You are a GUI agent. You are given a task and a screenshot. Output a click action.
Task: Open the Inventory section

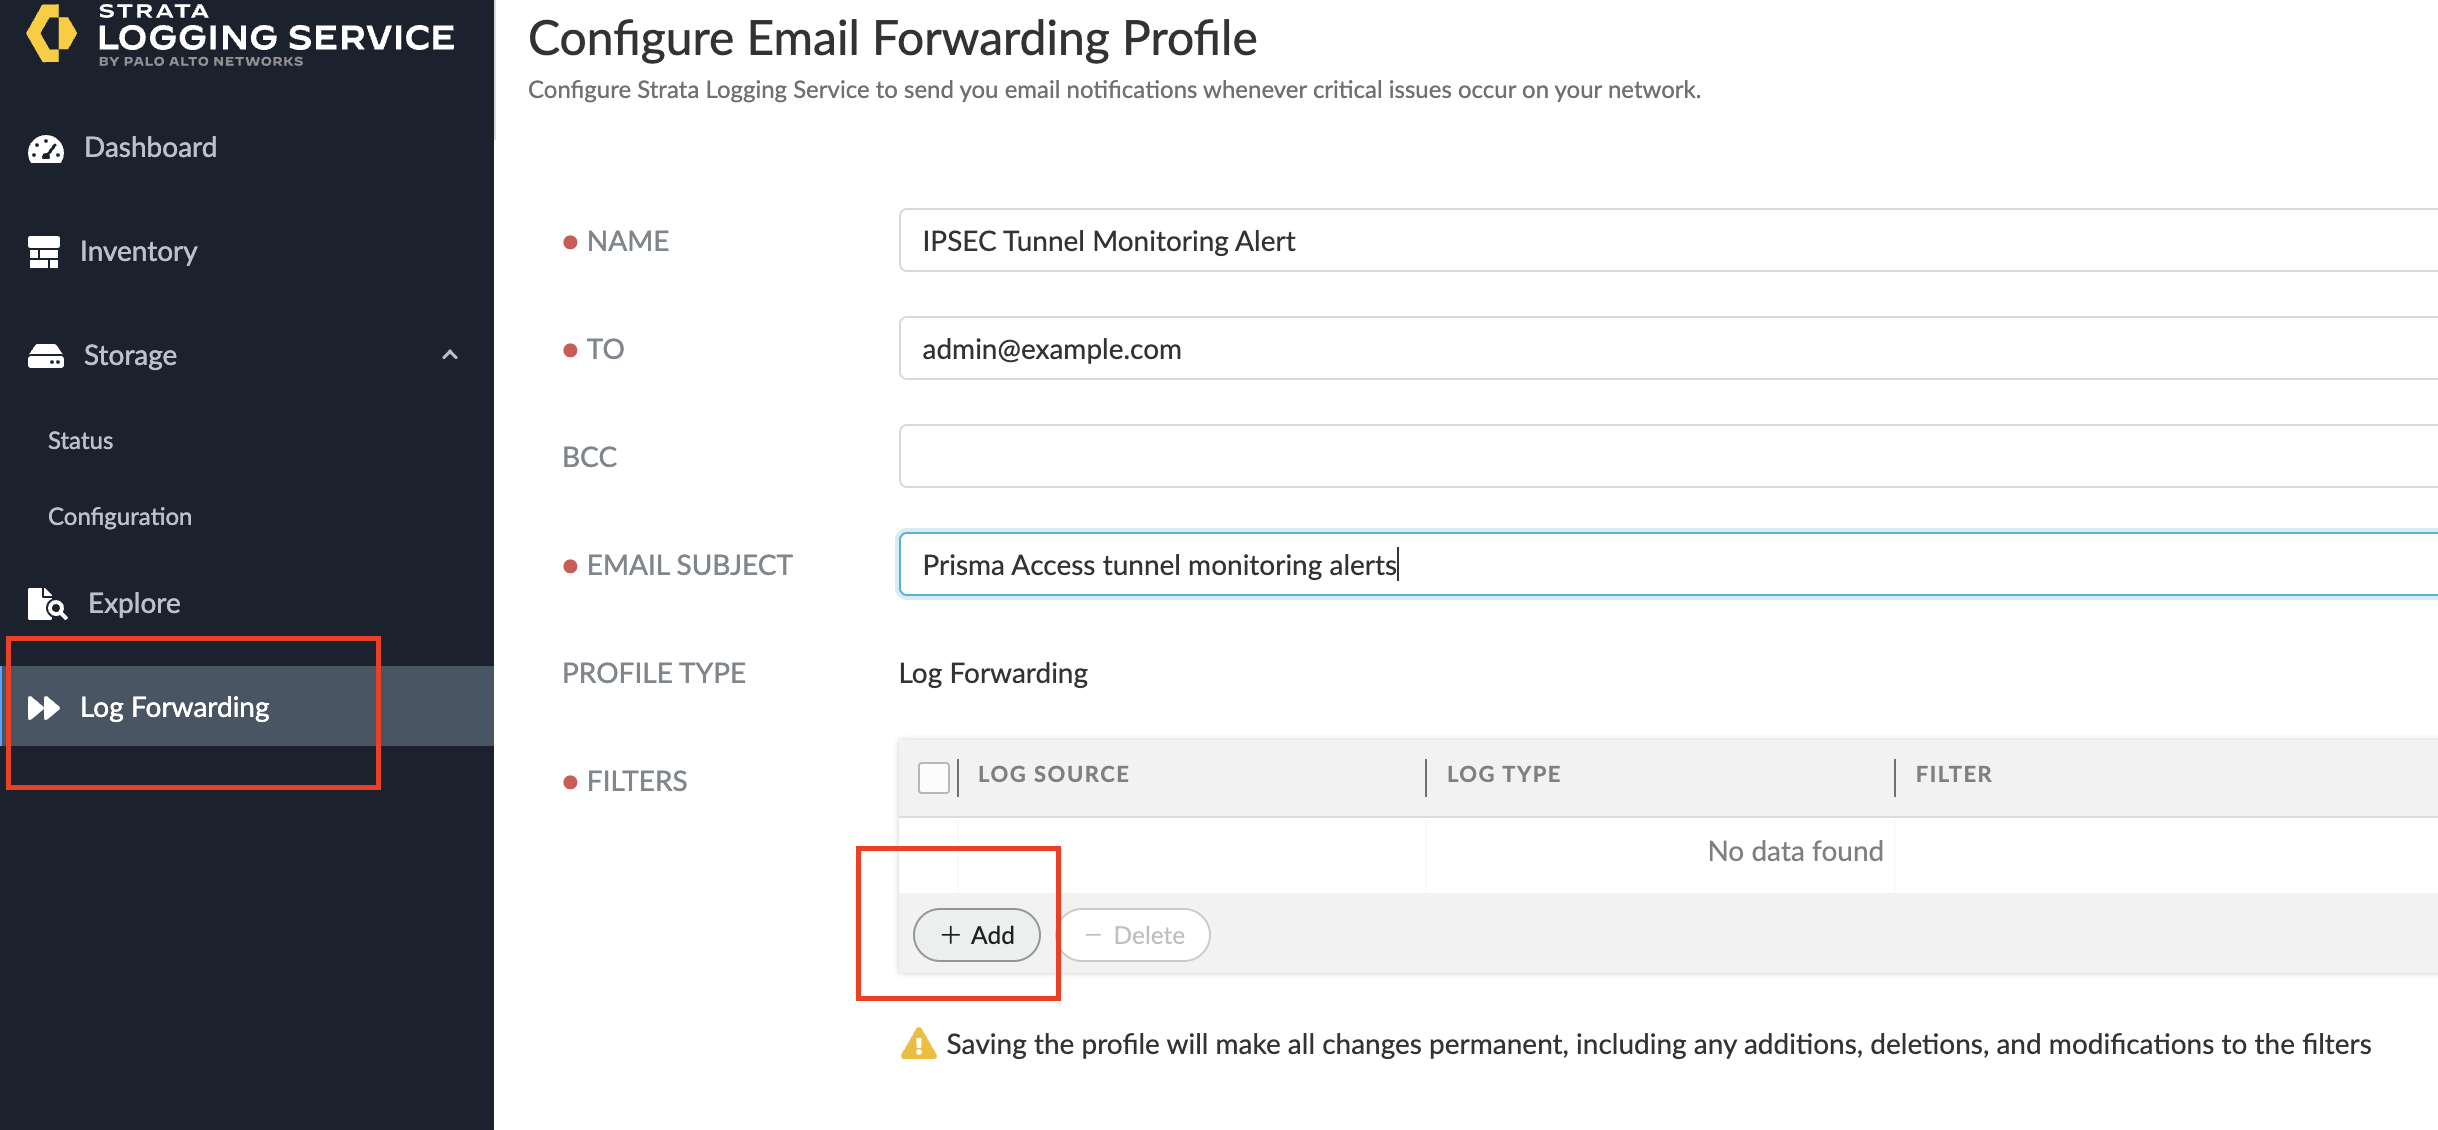[139, 251]
